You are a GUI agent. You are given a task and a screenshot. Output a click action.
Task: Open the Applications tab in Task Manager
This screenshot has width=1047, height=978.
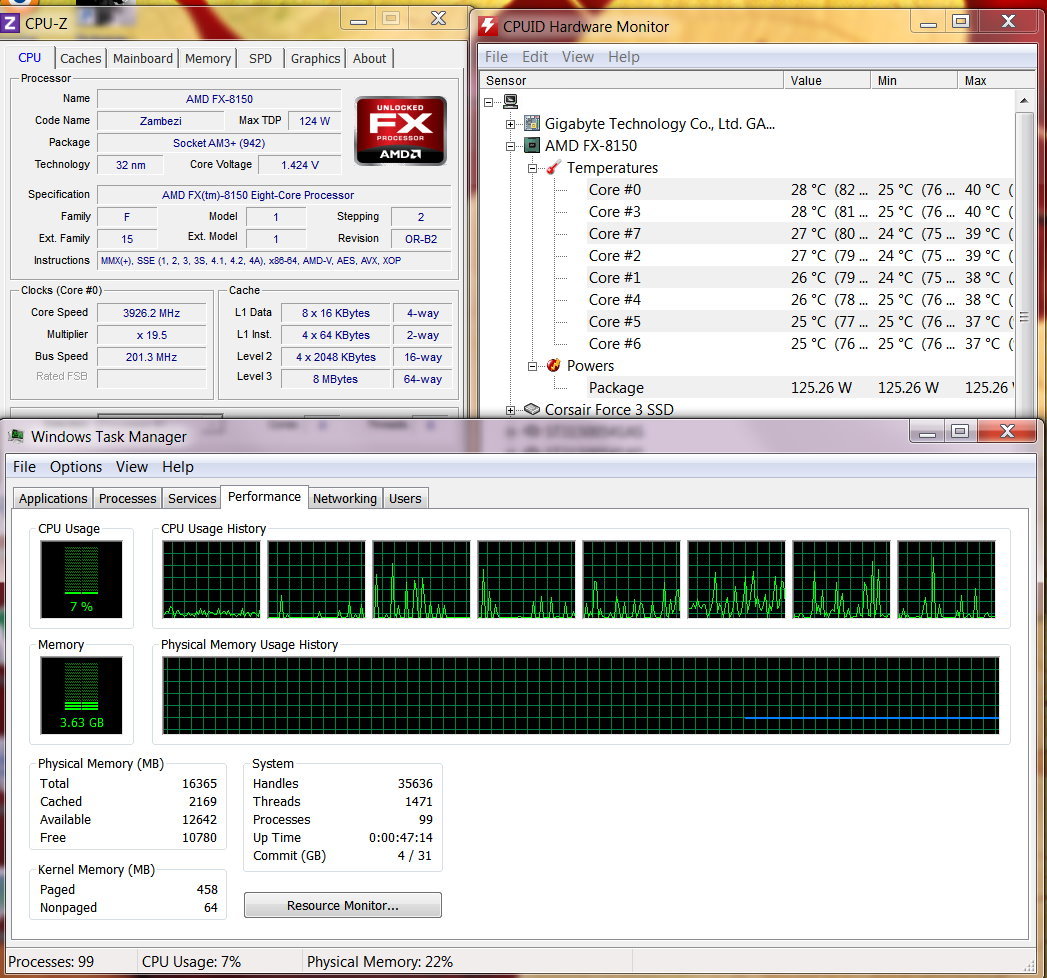53,499
